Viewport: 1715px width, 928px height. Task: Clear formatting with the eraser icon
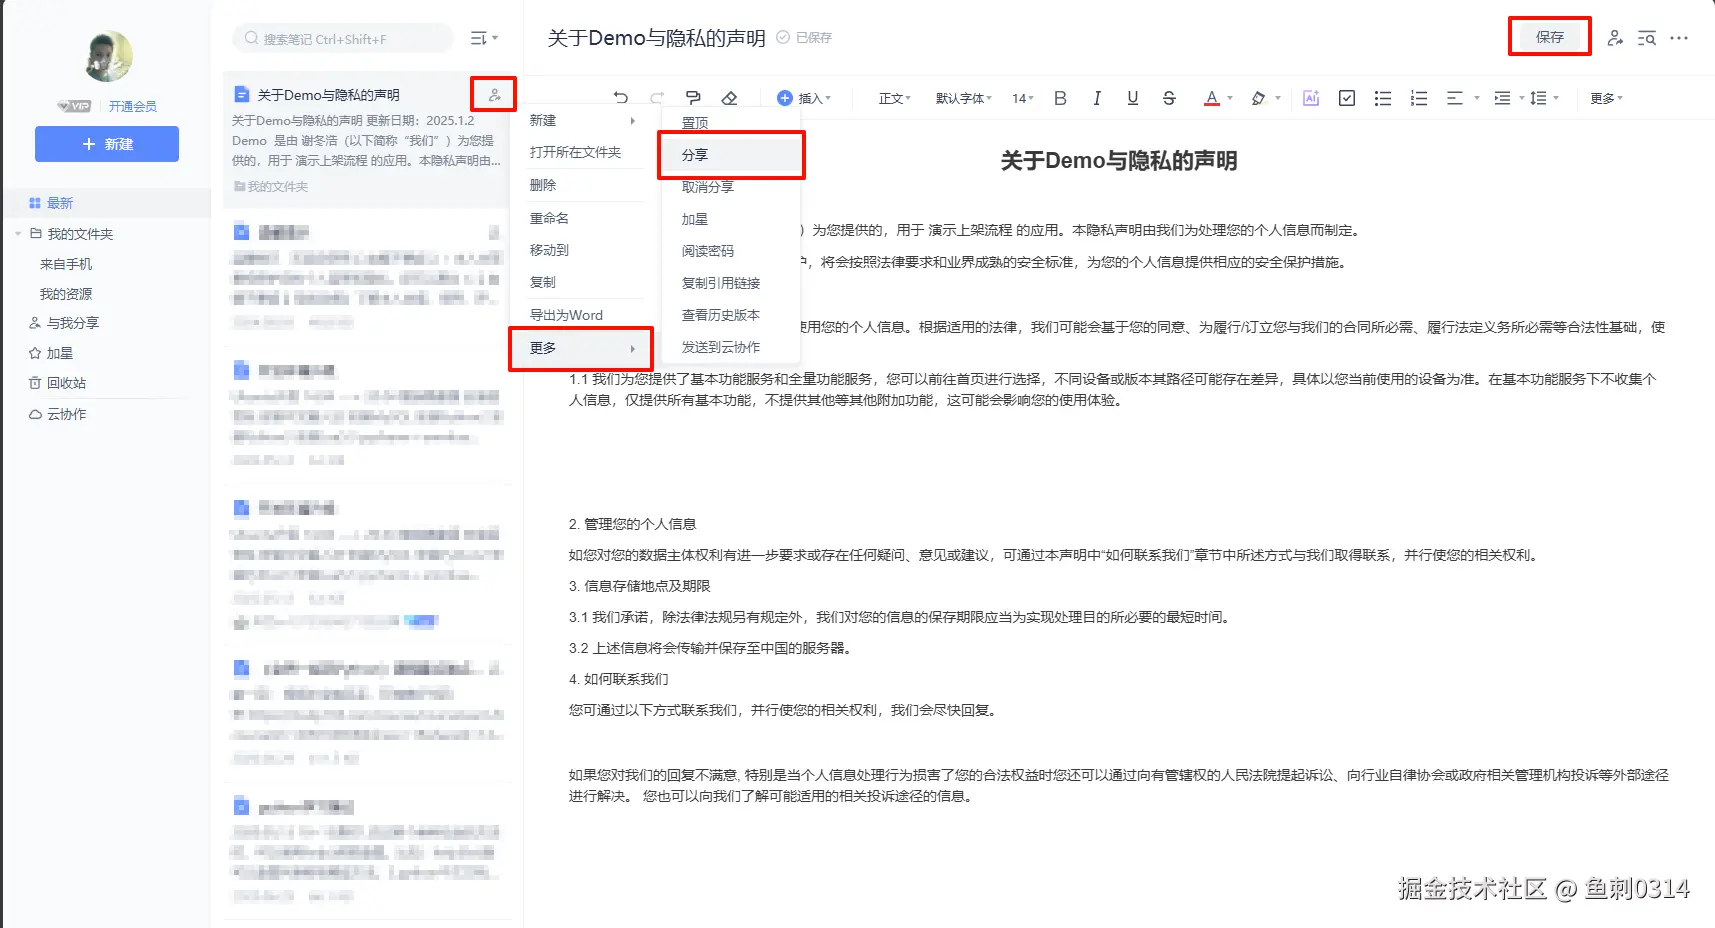(x=729, y=98)
